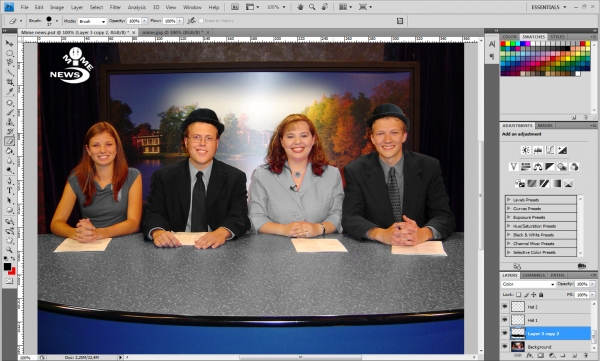This screenshot has height=361, width=600.
Task: Expand the Hue/Saturation Presets list
Action: [x=509, y=226]
